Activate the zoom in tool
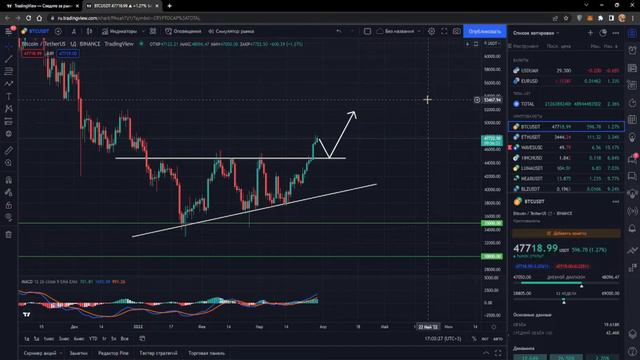Image resolution: width=640 pixels, height=360 pixels. click(x=9, y=163)
